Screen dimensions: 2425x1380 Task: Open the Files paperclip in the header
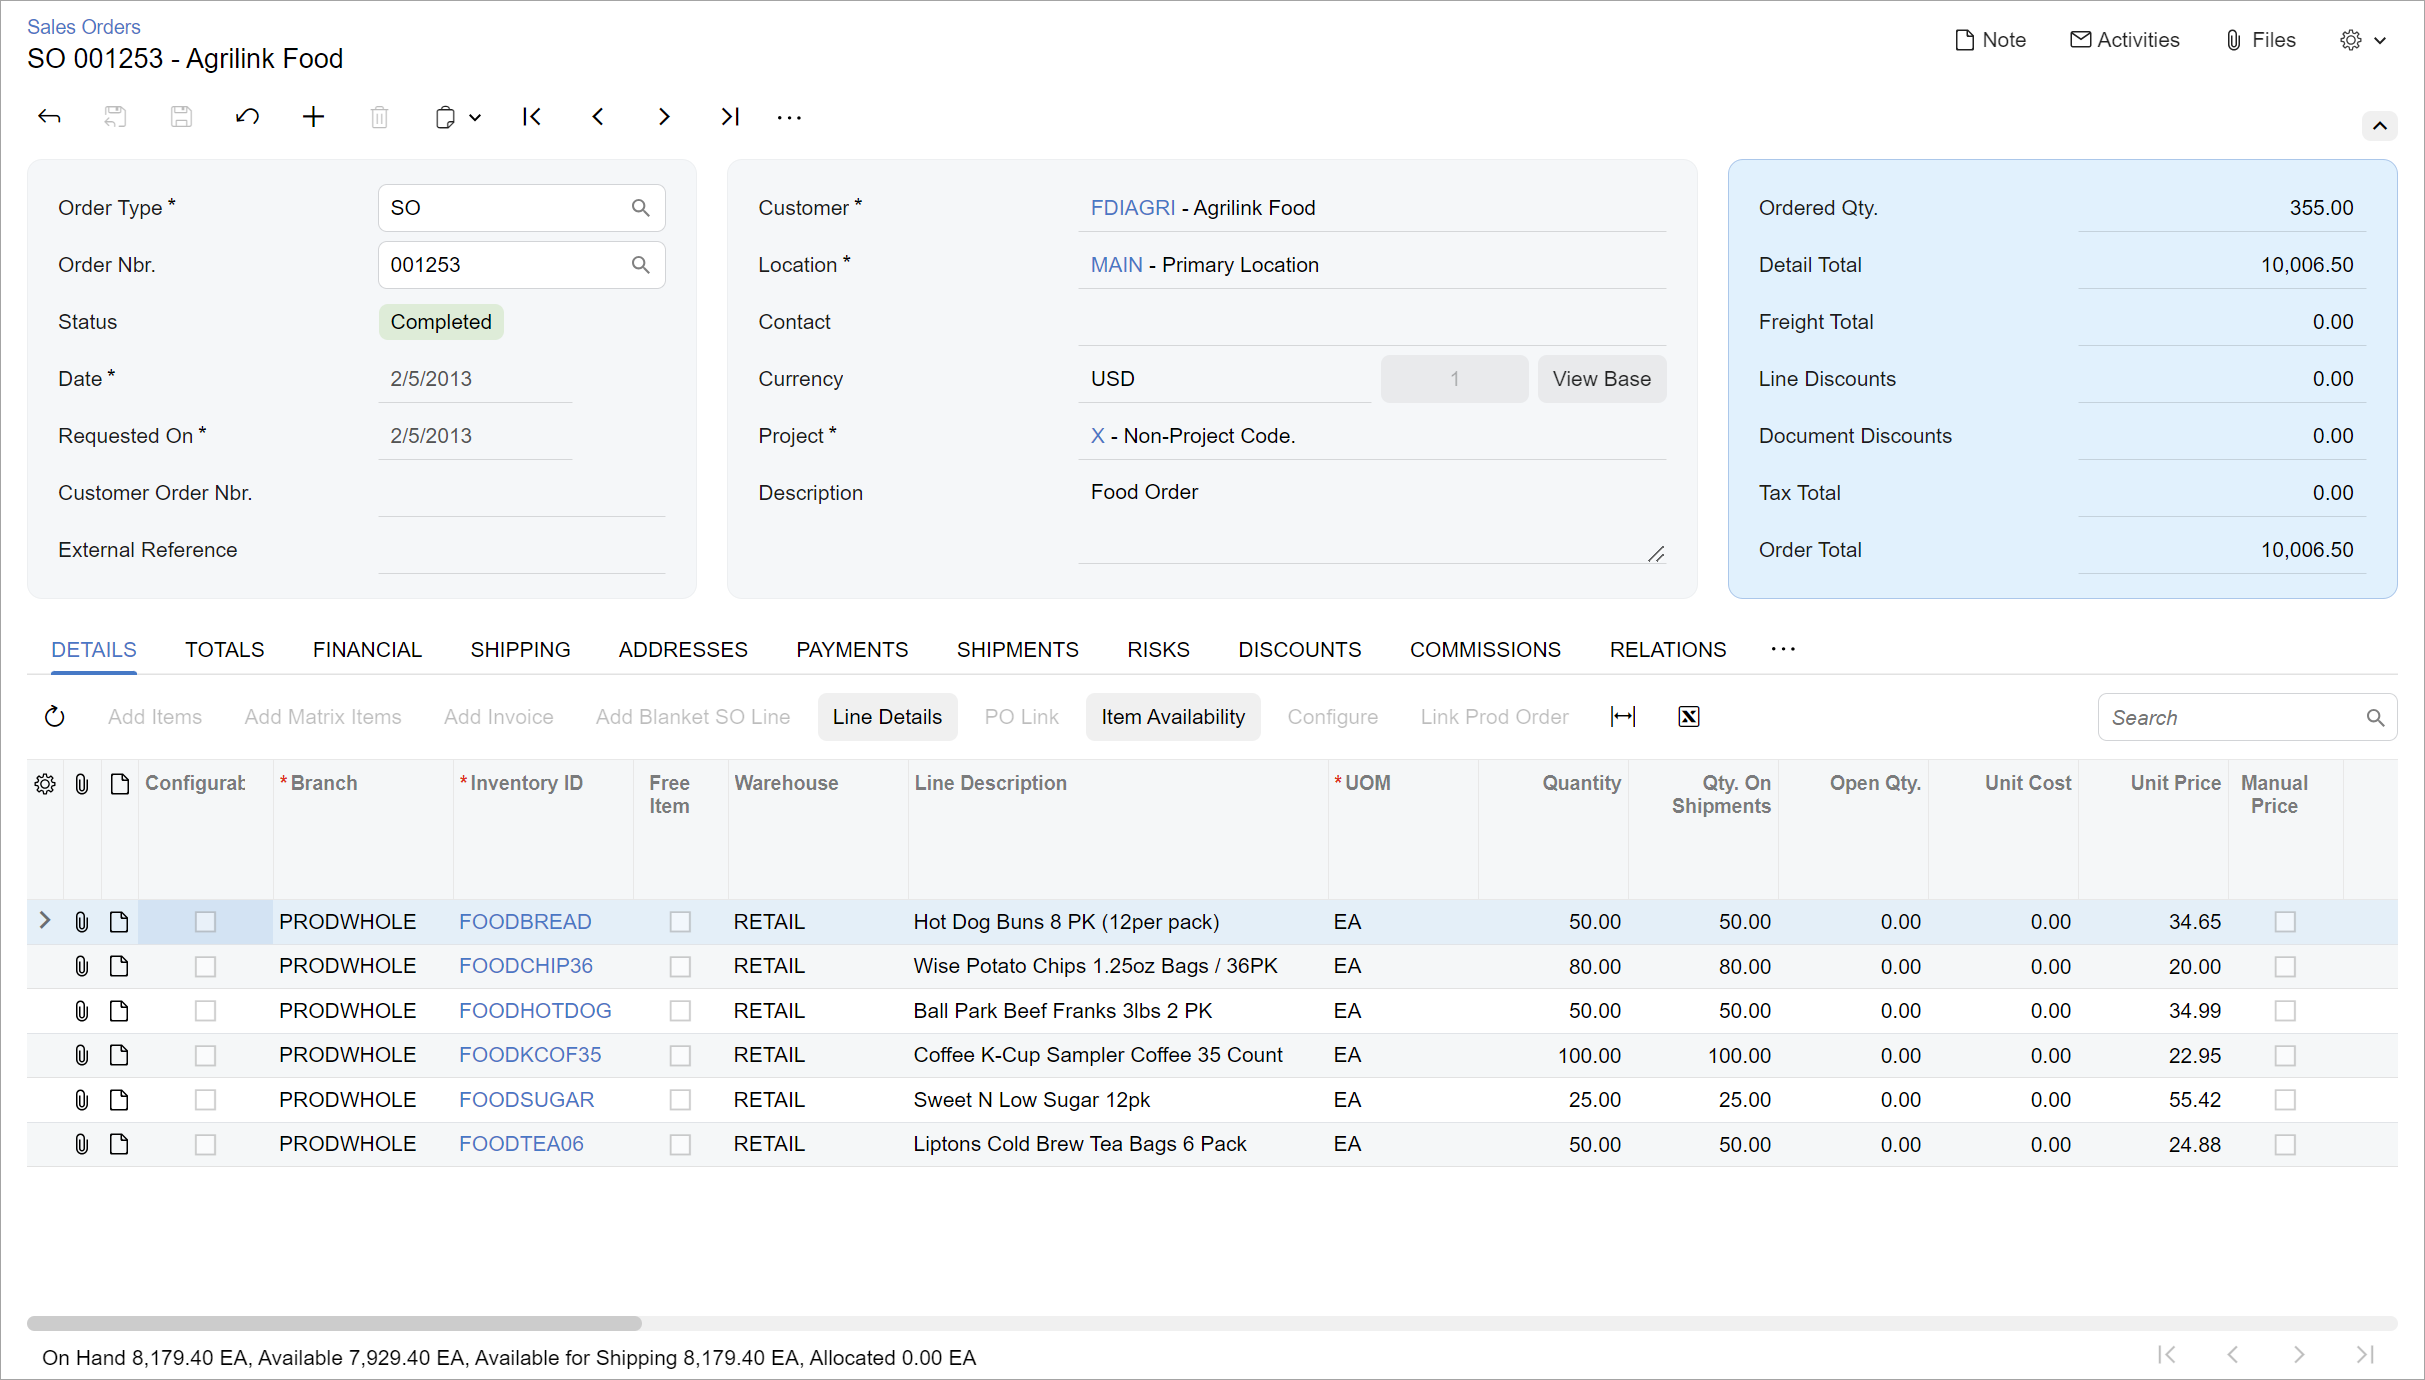2260,40
